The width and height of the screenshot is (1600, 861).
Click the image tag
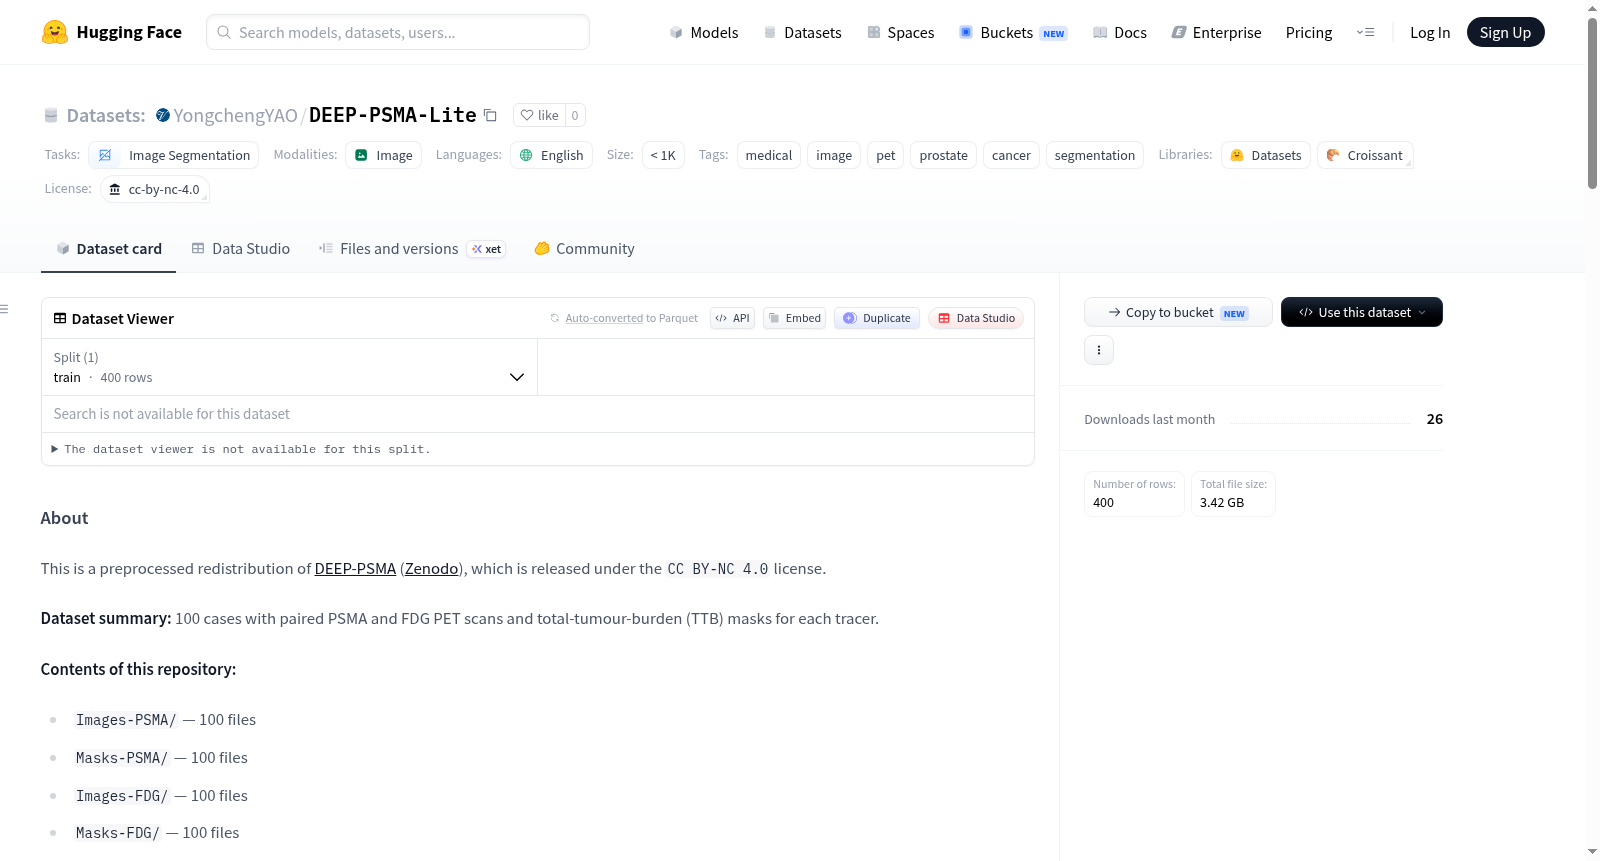pyautogui.click(x=834, y=155)
